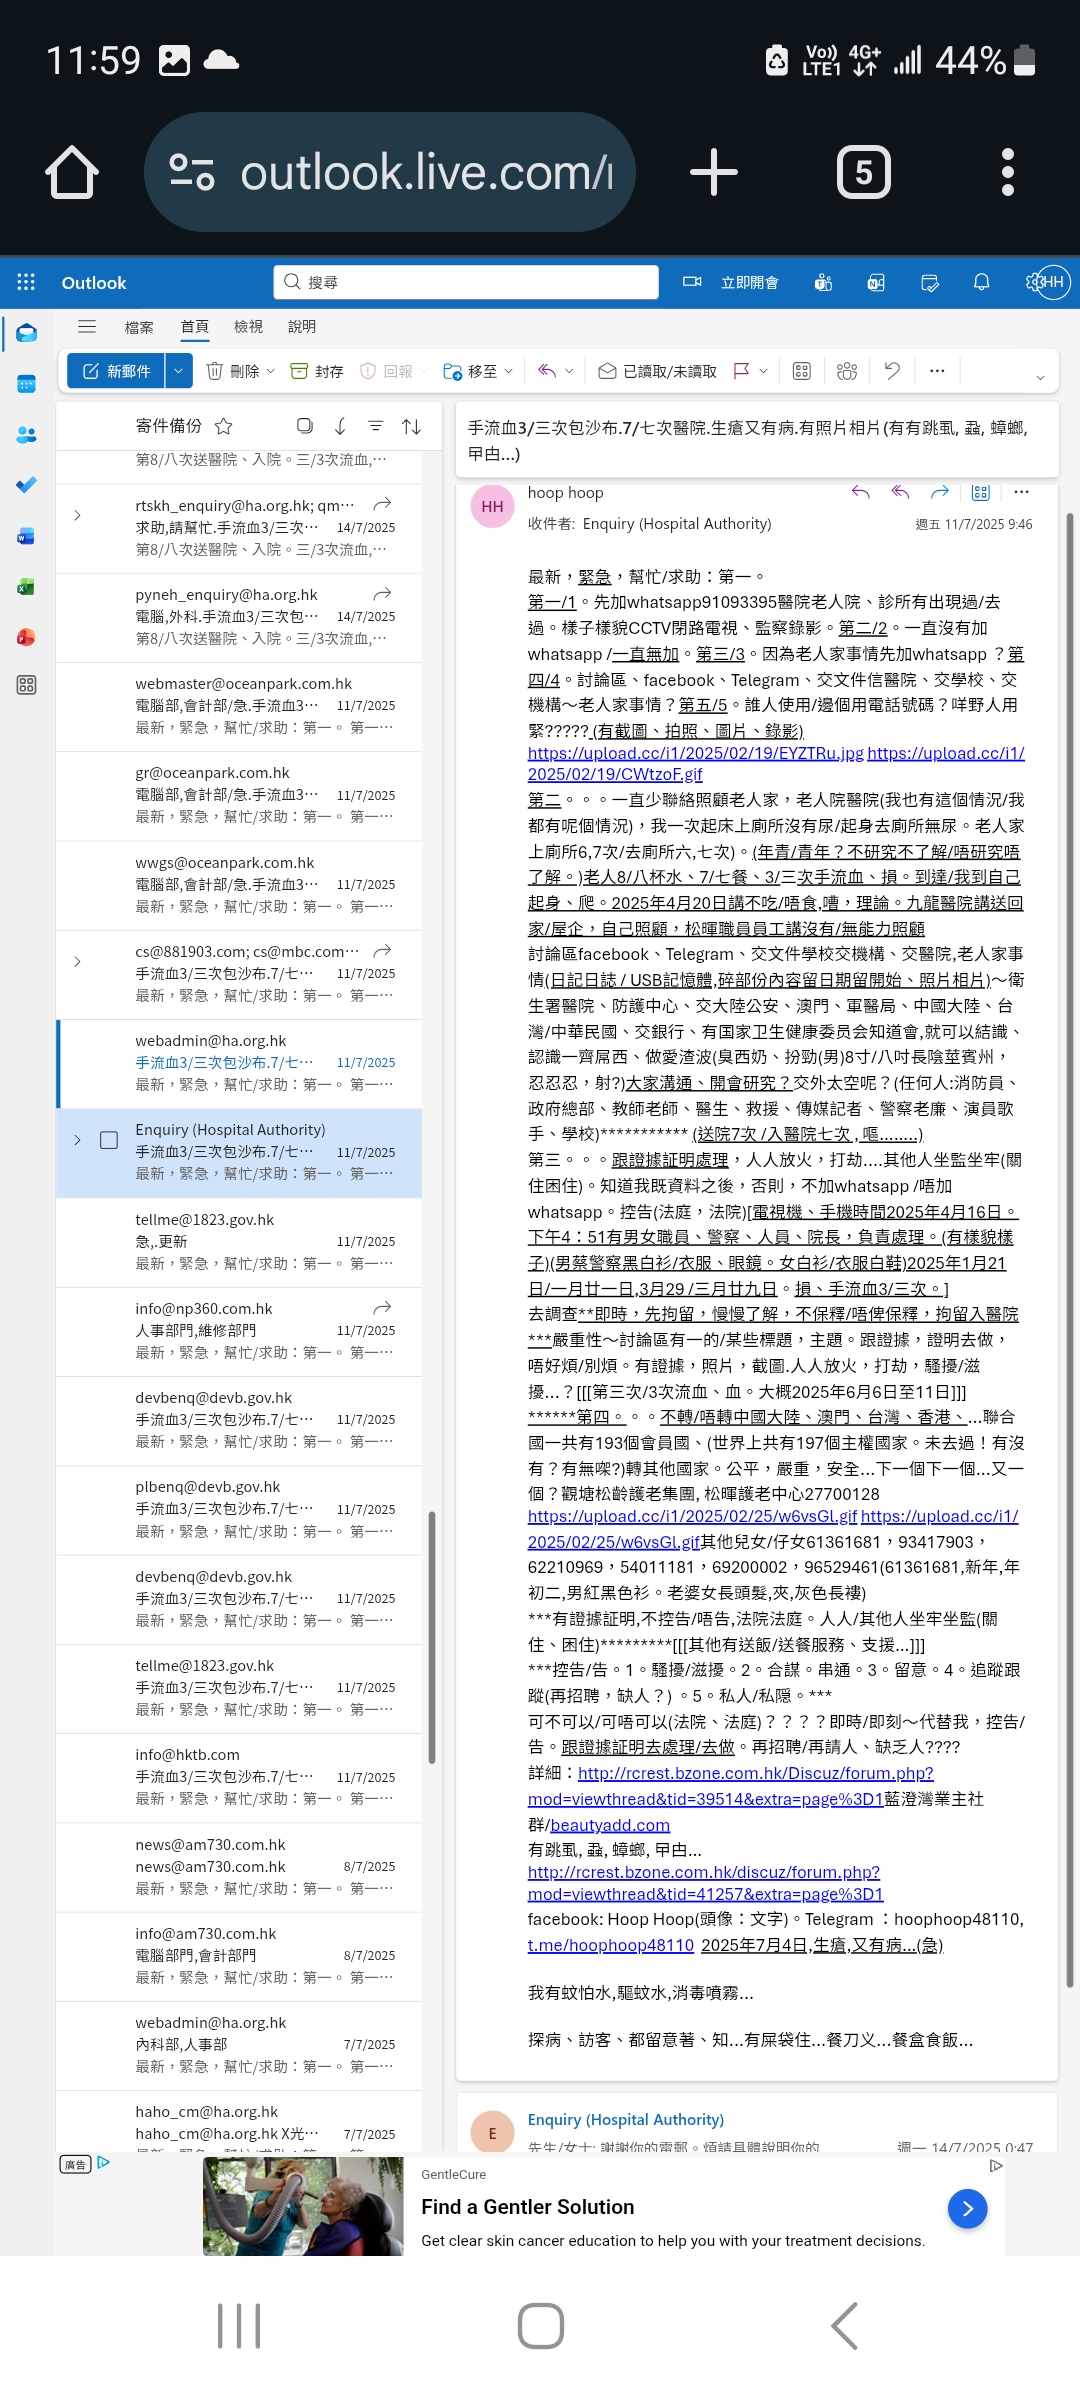Click the undo arrow in the toolbar
This screenshot has width=1080, height=2400.
click(892, 371)
